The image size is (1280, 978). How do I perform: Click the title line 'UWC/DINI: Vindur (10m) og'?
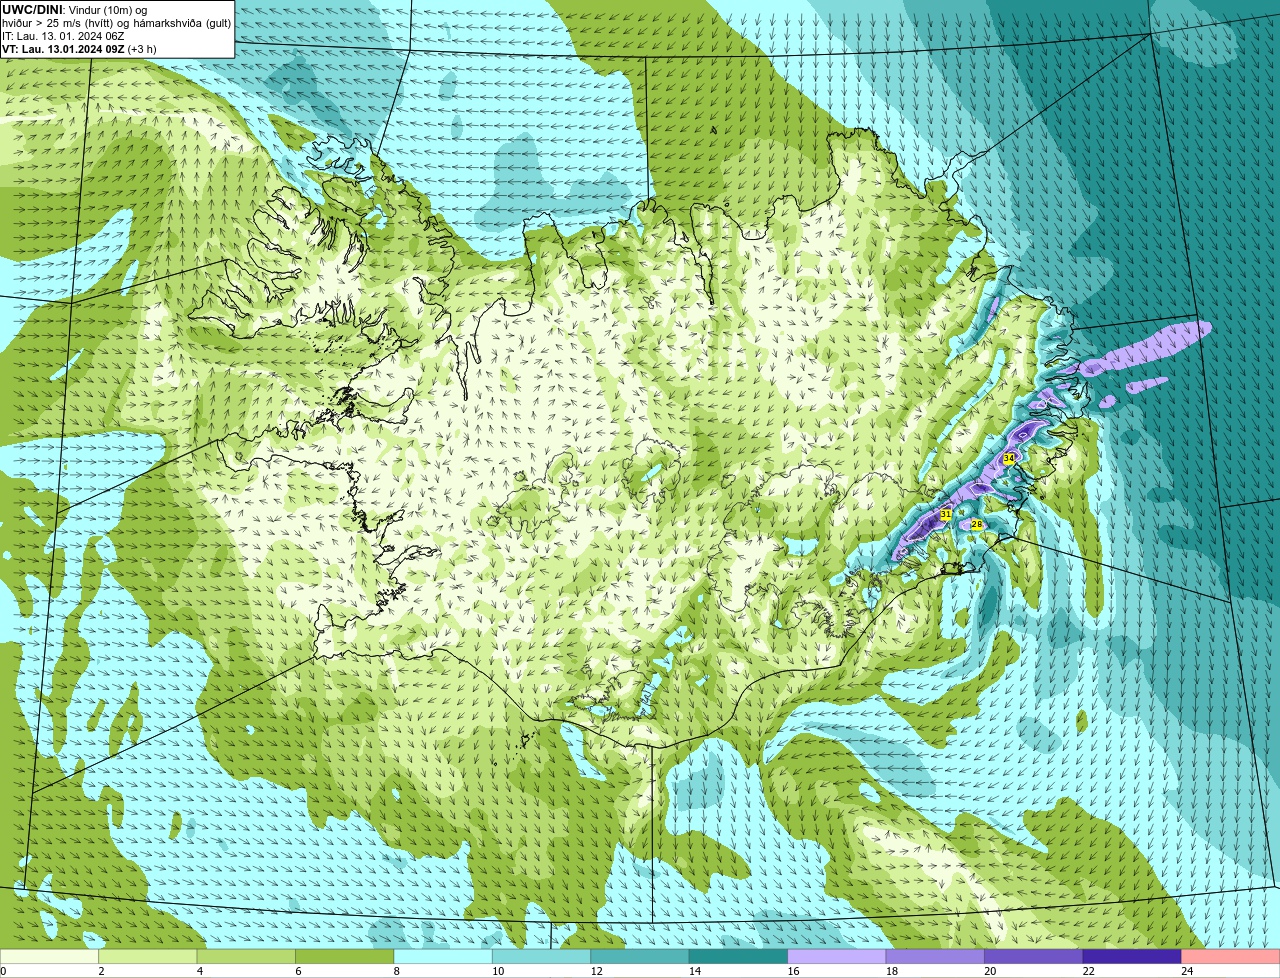tap(74, 10)
